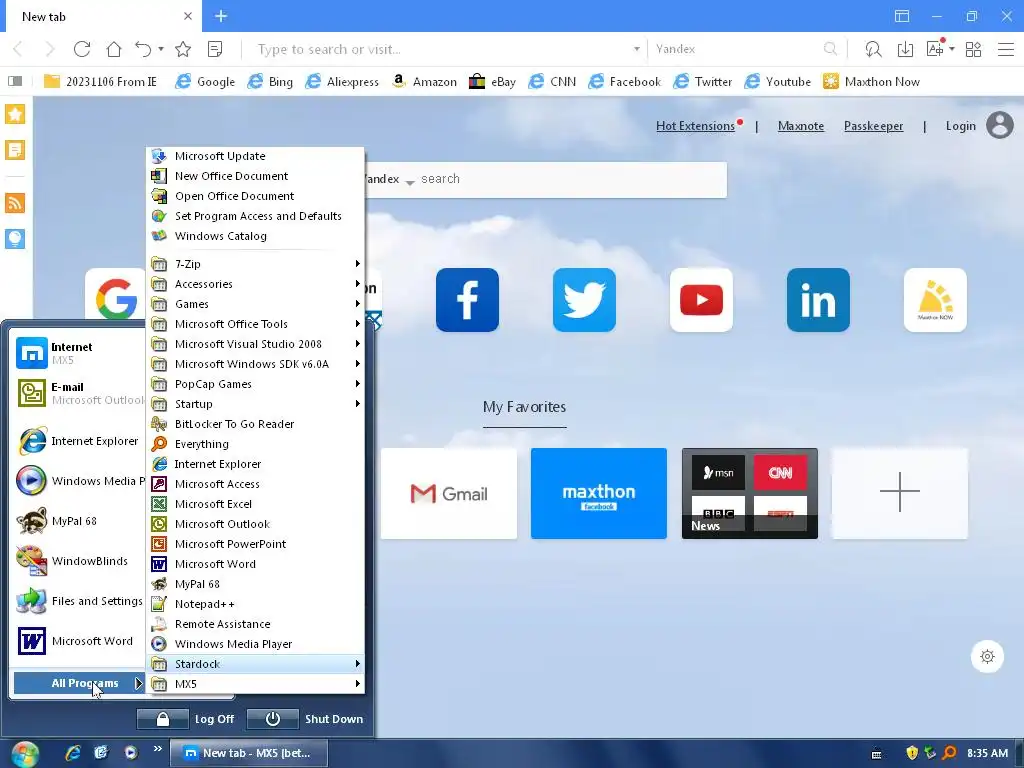This screenshot has height=768, width=1024.
Task: Launch Notepad++ from programs list
Action: (x=255, y=604)
